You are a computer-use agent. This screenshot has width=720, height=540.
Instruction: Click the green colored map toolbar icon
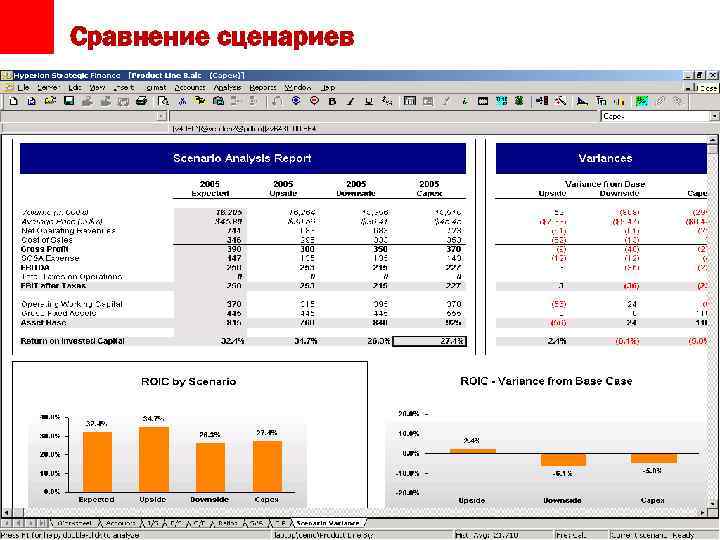tap(641, 101)
